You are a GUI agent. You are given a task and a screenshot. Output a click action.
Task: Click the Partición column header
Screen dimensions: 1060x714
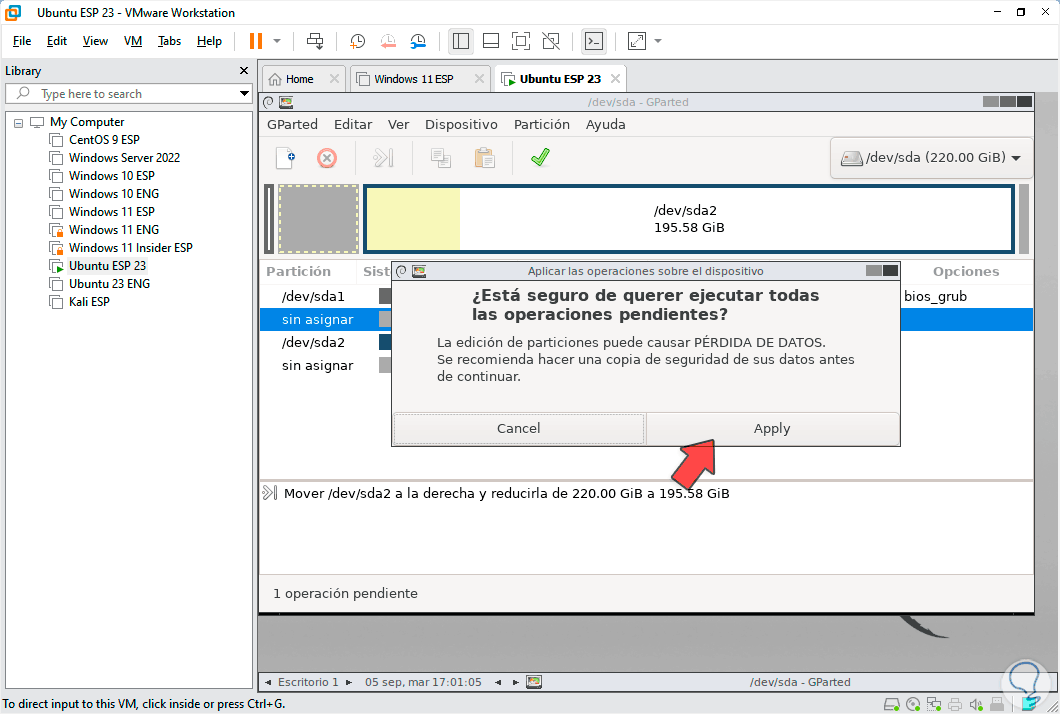(x=298, y=272)
